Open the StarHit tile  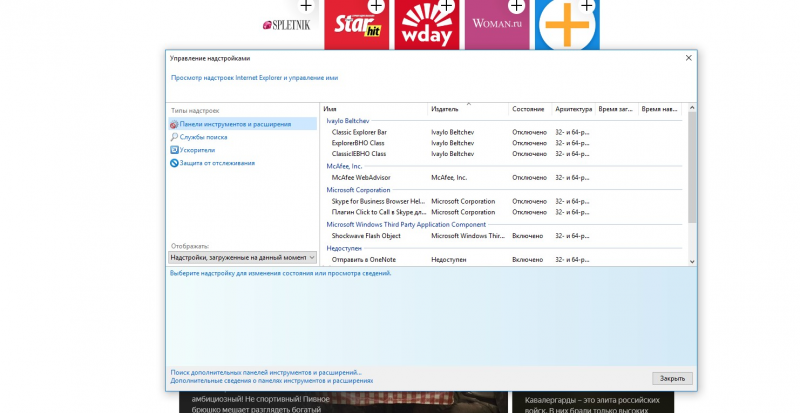coord(357,25)
